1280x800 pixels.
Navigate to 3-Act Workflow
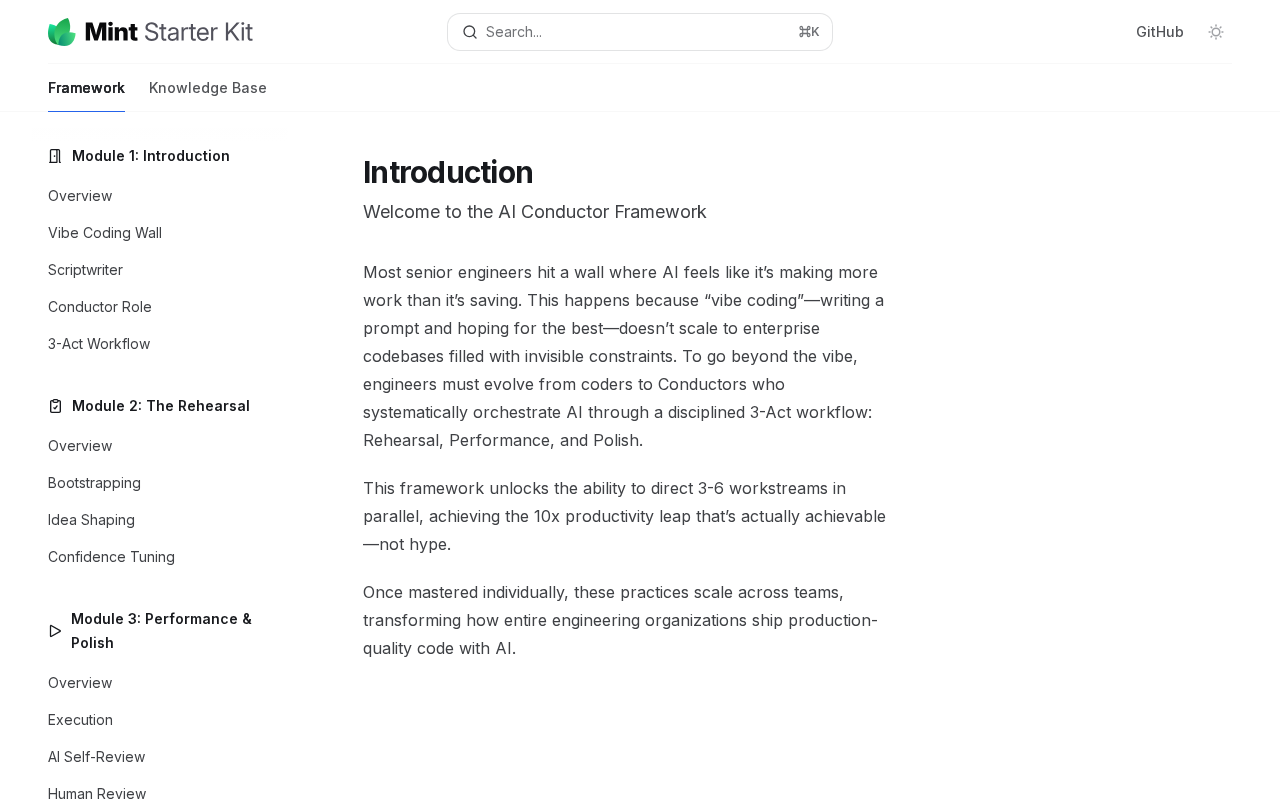[99, 344]
